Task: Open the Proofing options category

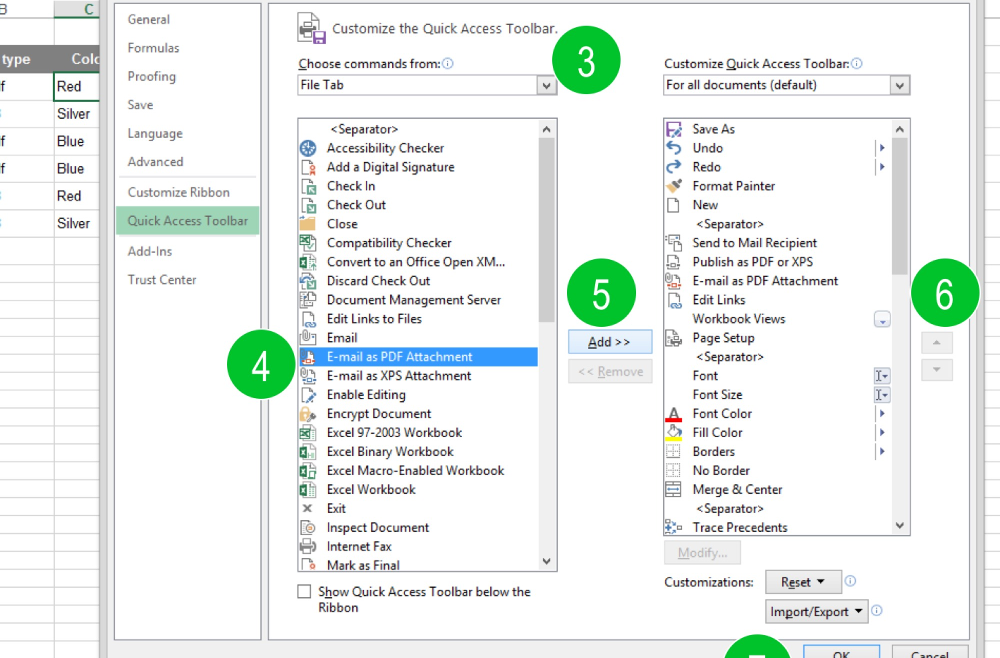Action: [151, 77]
